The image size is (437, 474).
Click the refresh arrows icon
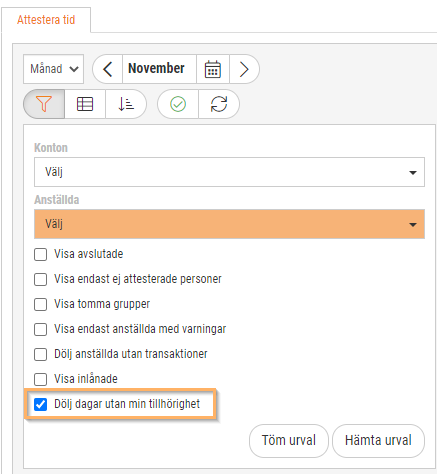tap(219, 104)
